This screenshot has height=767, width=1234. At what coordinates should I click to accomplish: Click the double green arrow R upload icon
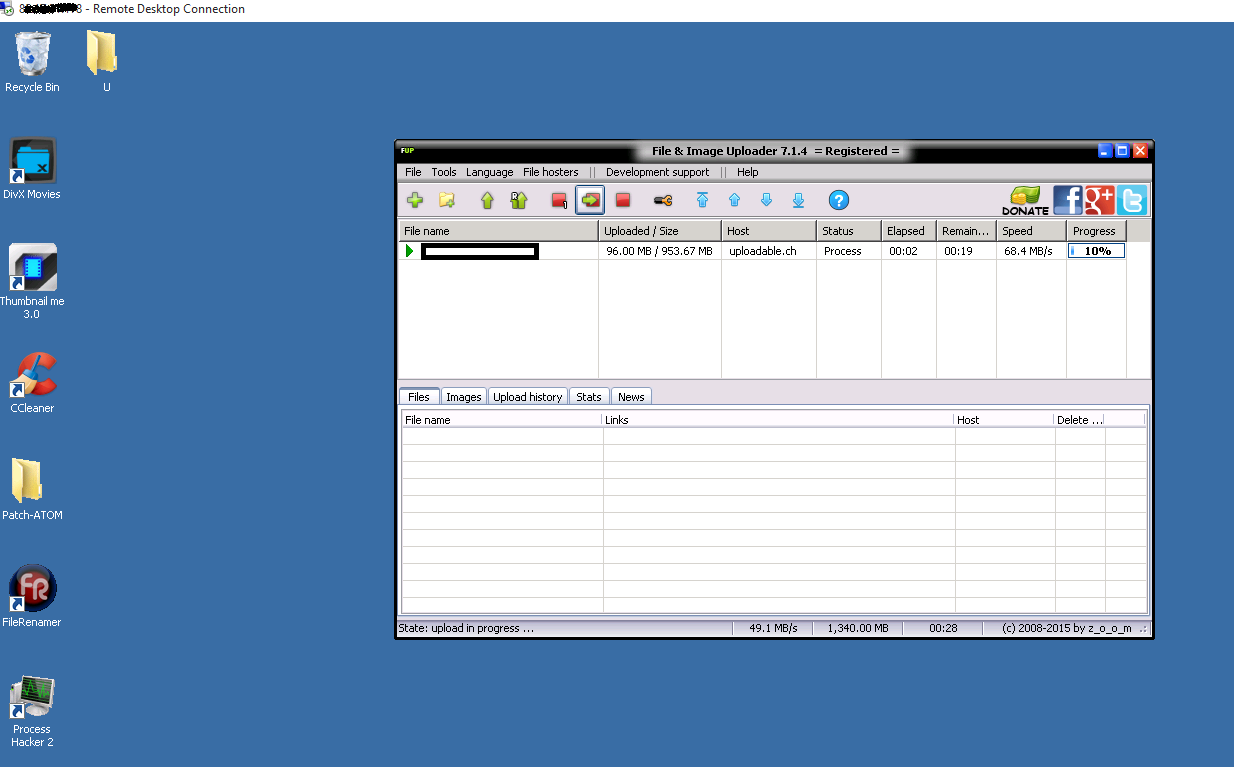[x=518, y=200]
